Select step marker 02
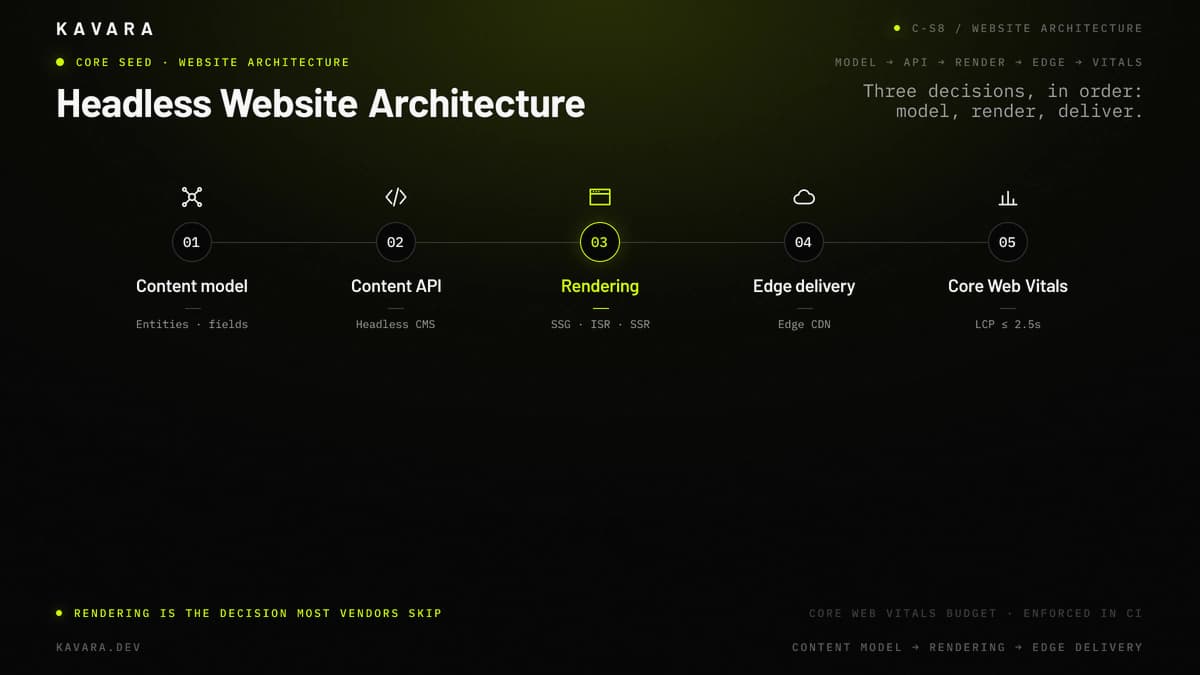Image resolution: width=1200 pixels, height=675 pixels. pos(396,242)
